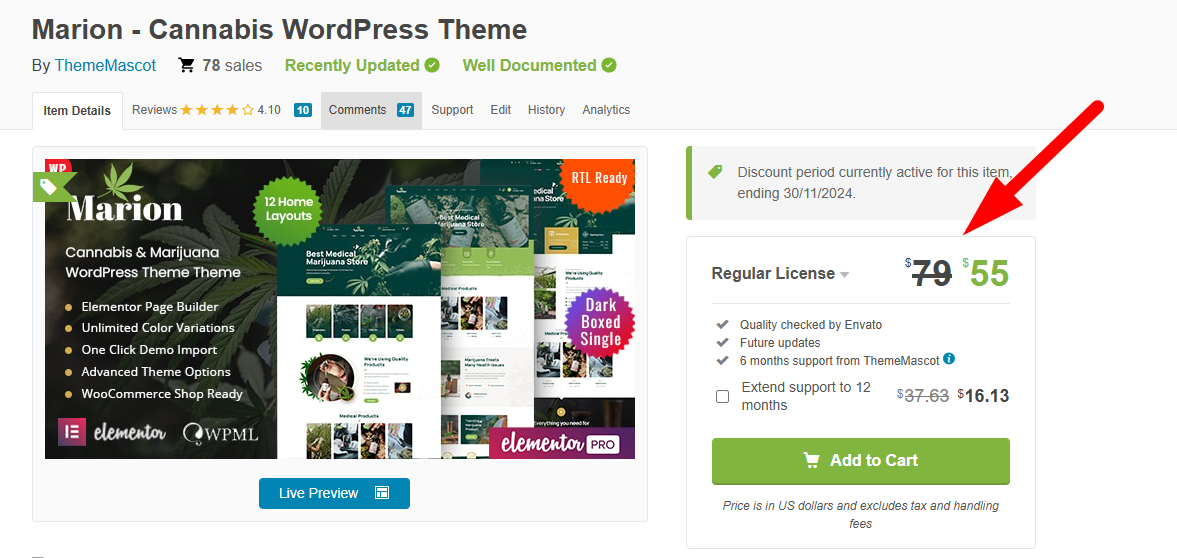Open the Support tab
Viewport: 1177px width, 558px height.
point(452,110)
